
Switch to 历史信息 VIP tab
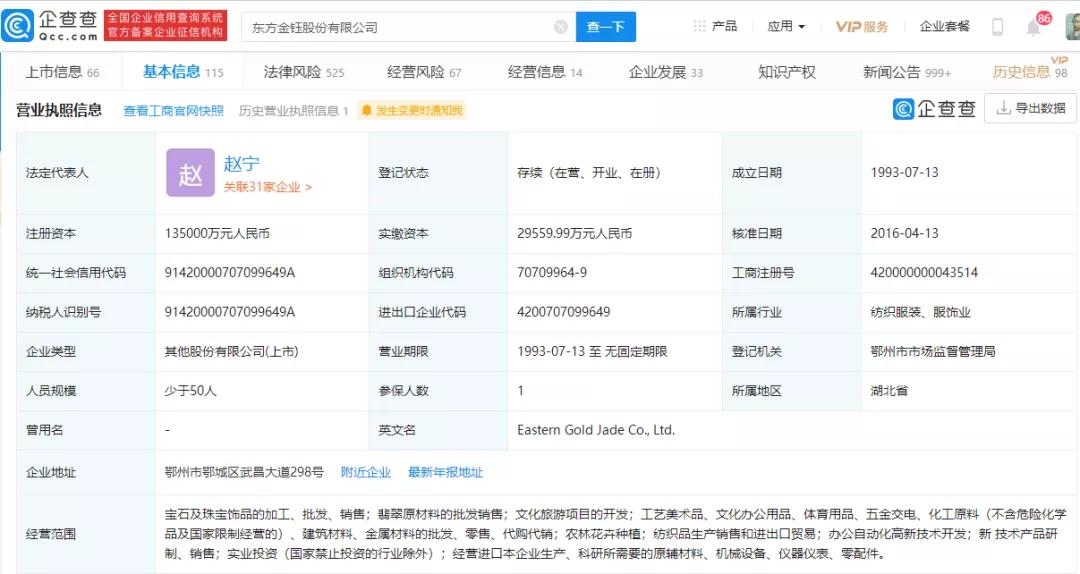(1030, 70)
